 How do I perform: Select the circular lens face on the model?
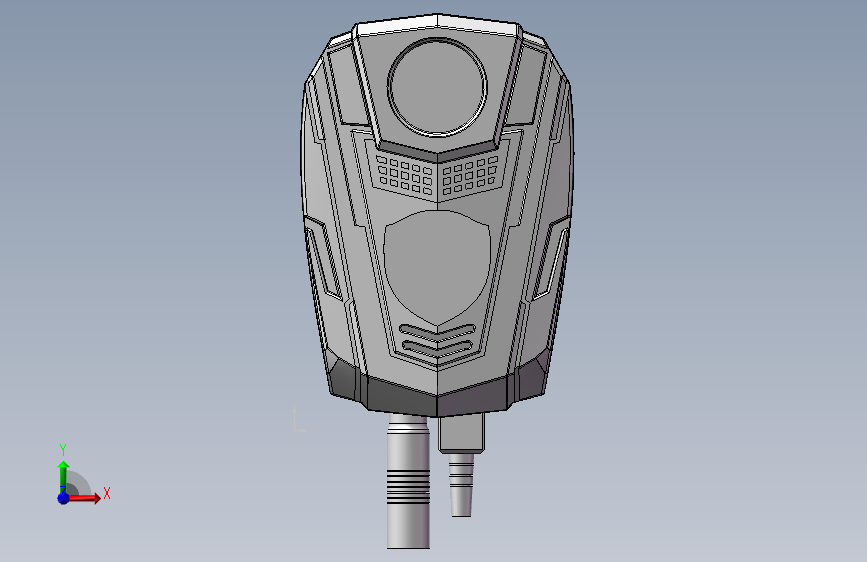[x=437, y=87]
